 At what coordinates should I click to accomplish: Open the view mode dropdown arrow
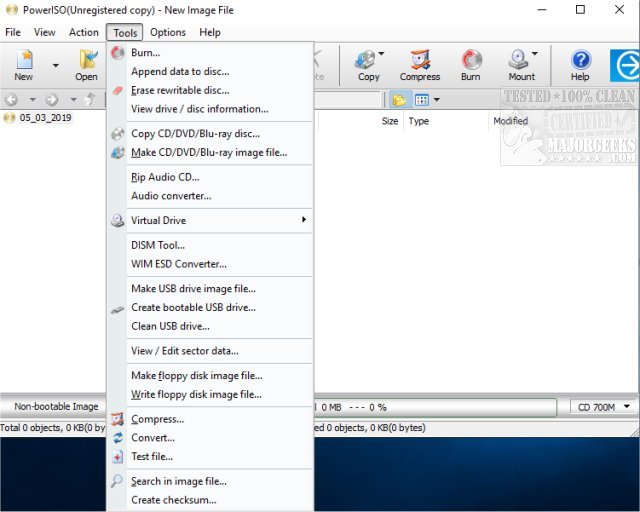[436, 100]
